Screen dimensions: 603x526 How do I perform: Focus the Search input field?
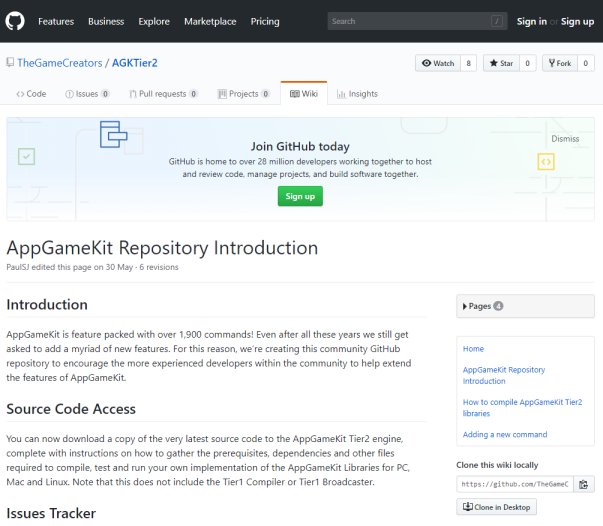pyautogui.click(x=417, y=21)
